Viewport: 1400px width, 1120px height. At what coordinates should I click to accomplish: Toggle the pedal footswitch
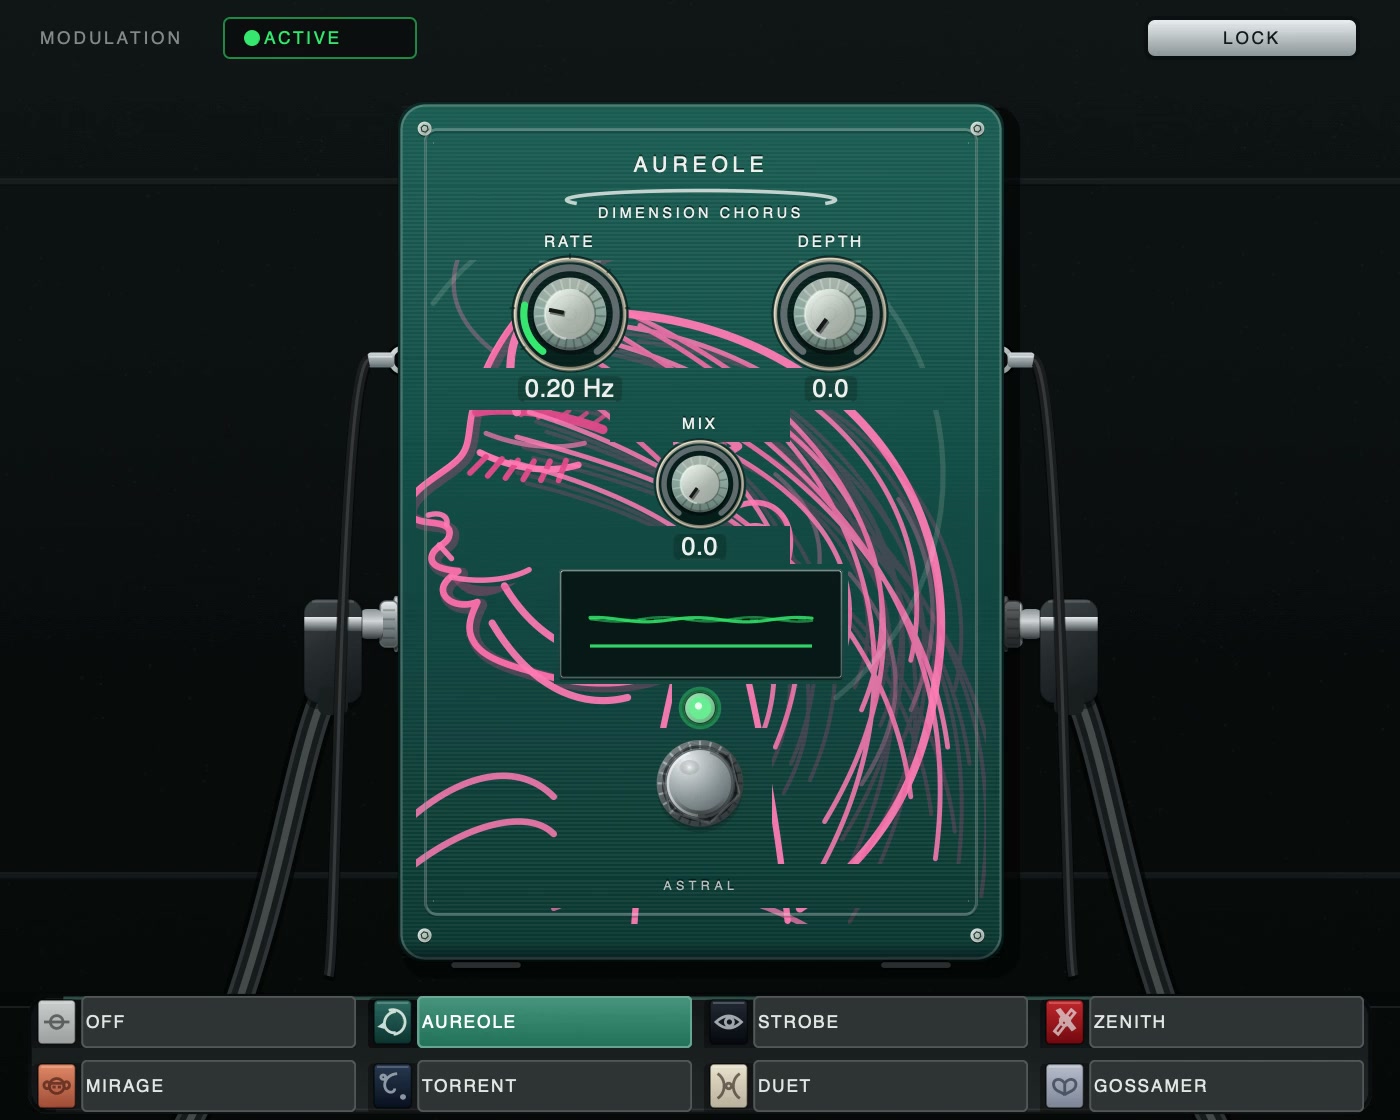699,783
